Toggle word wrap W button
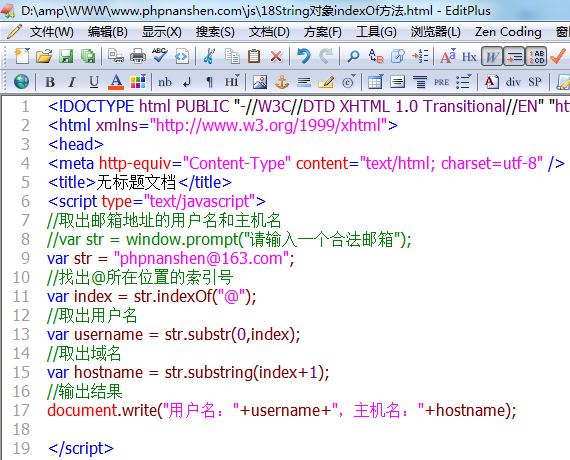Viewport: 570px width, 460px height. point(492,56)
